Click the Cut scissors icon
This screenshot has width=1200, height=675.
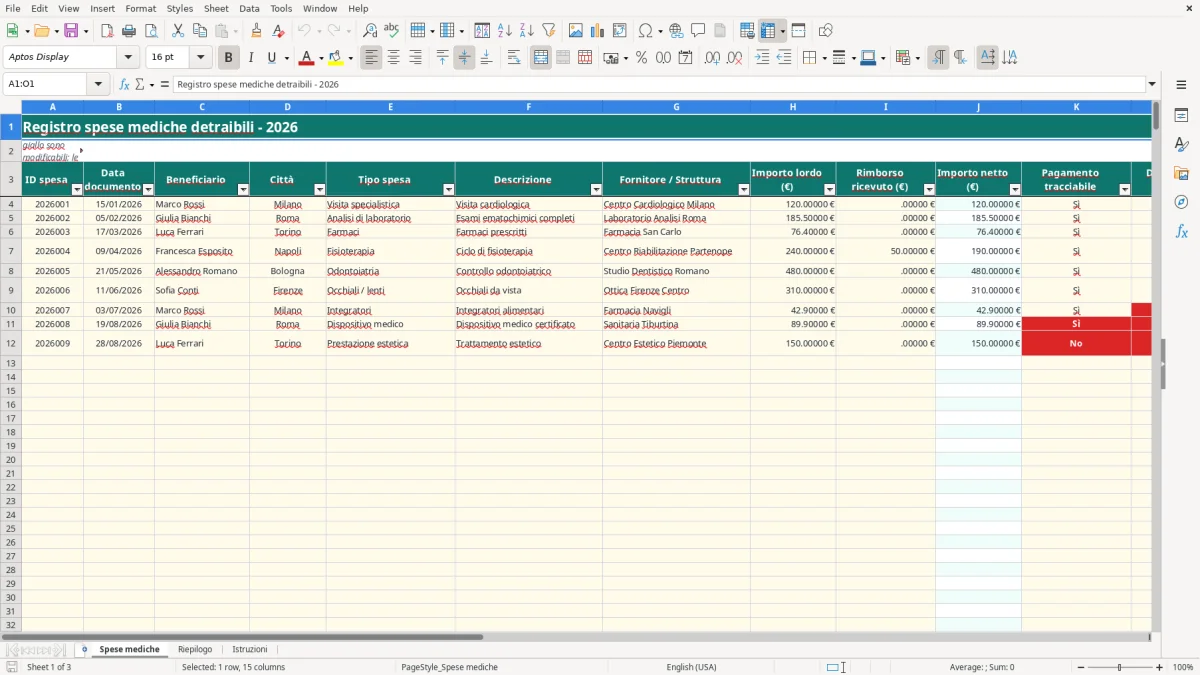178,31
